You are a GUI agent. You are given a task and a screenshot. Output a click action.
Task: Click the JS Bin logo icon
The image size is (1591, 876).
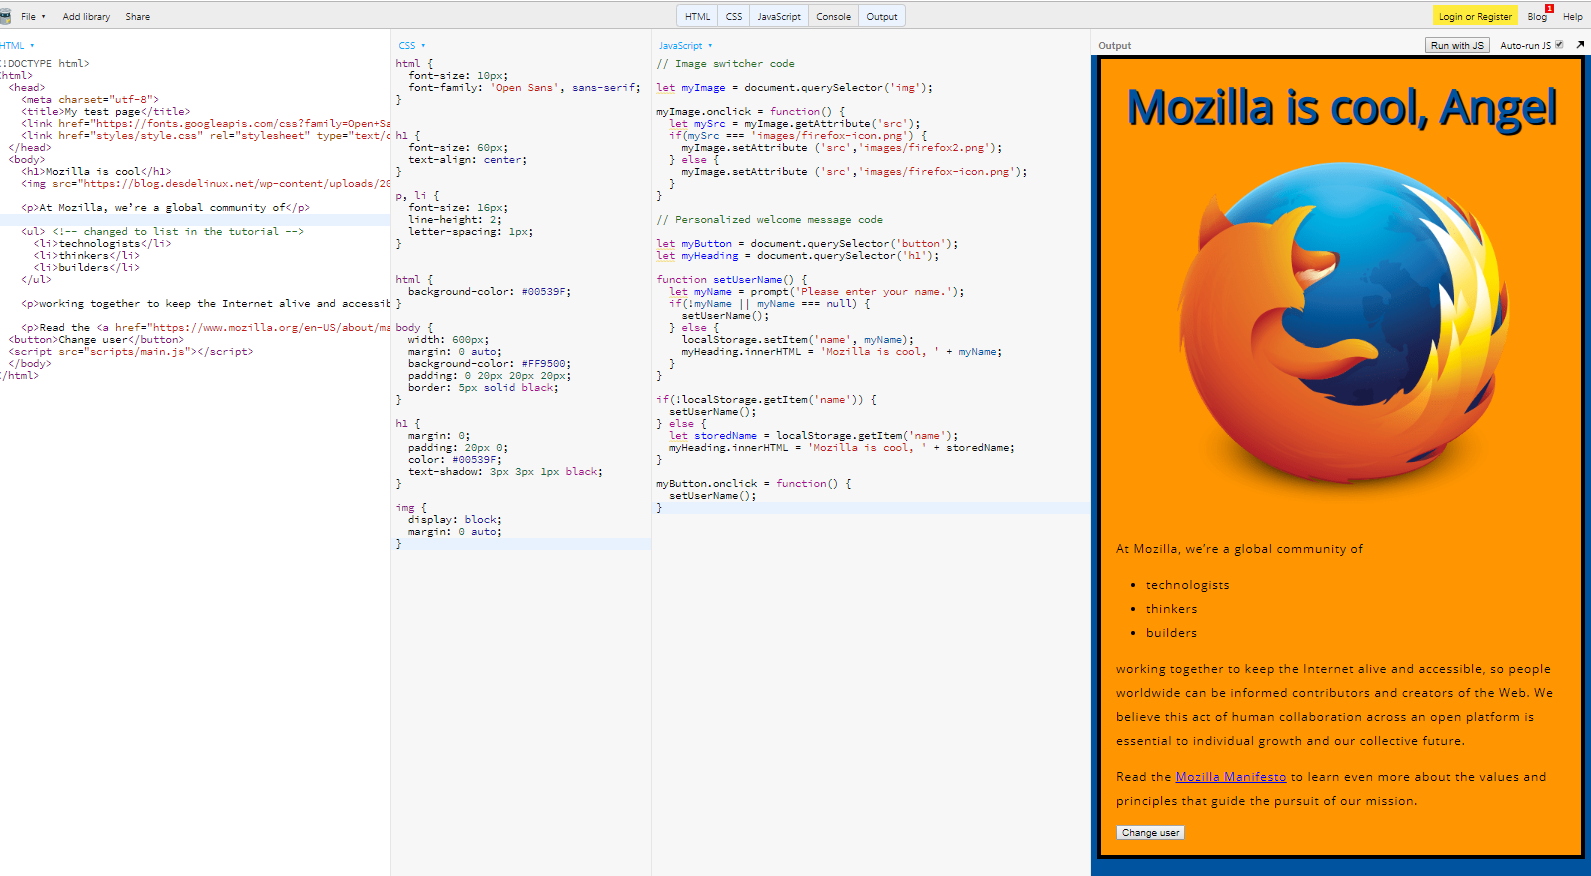click(x=5, y=16)
